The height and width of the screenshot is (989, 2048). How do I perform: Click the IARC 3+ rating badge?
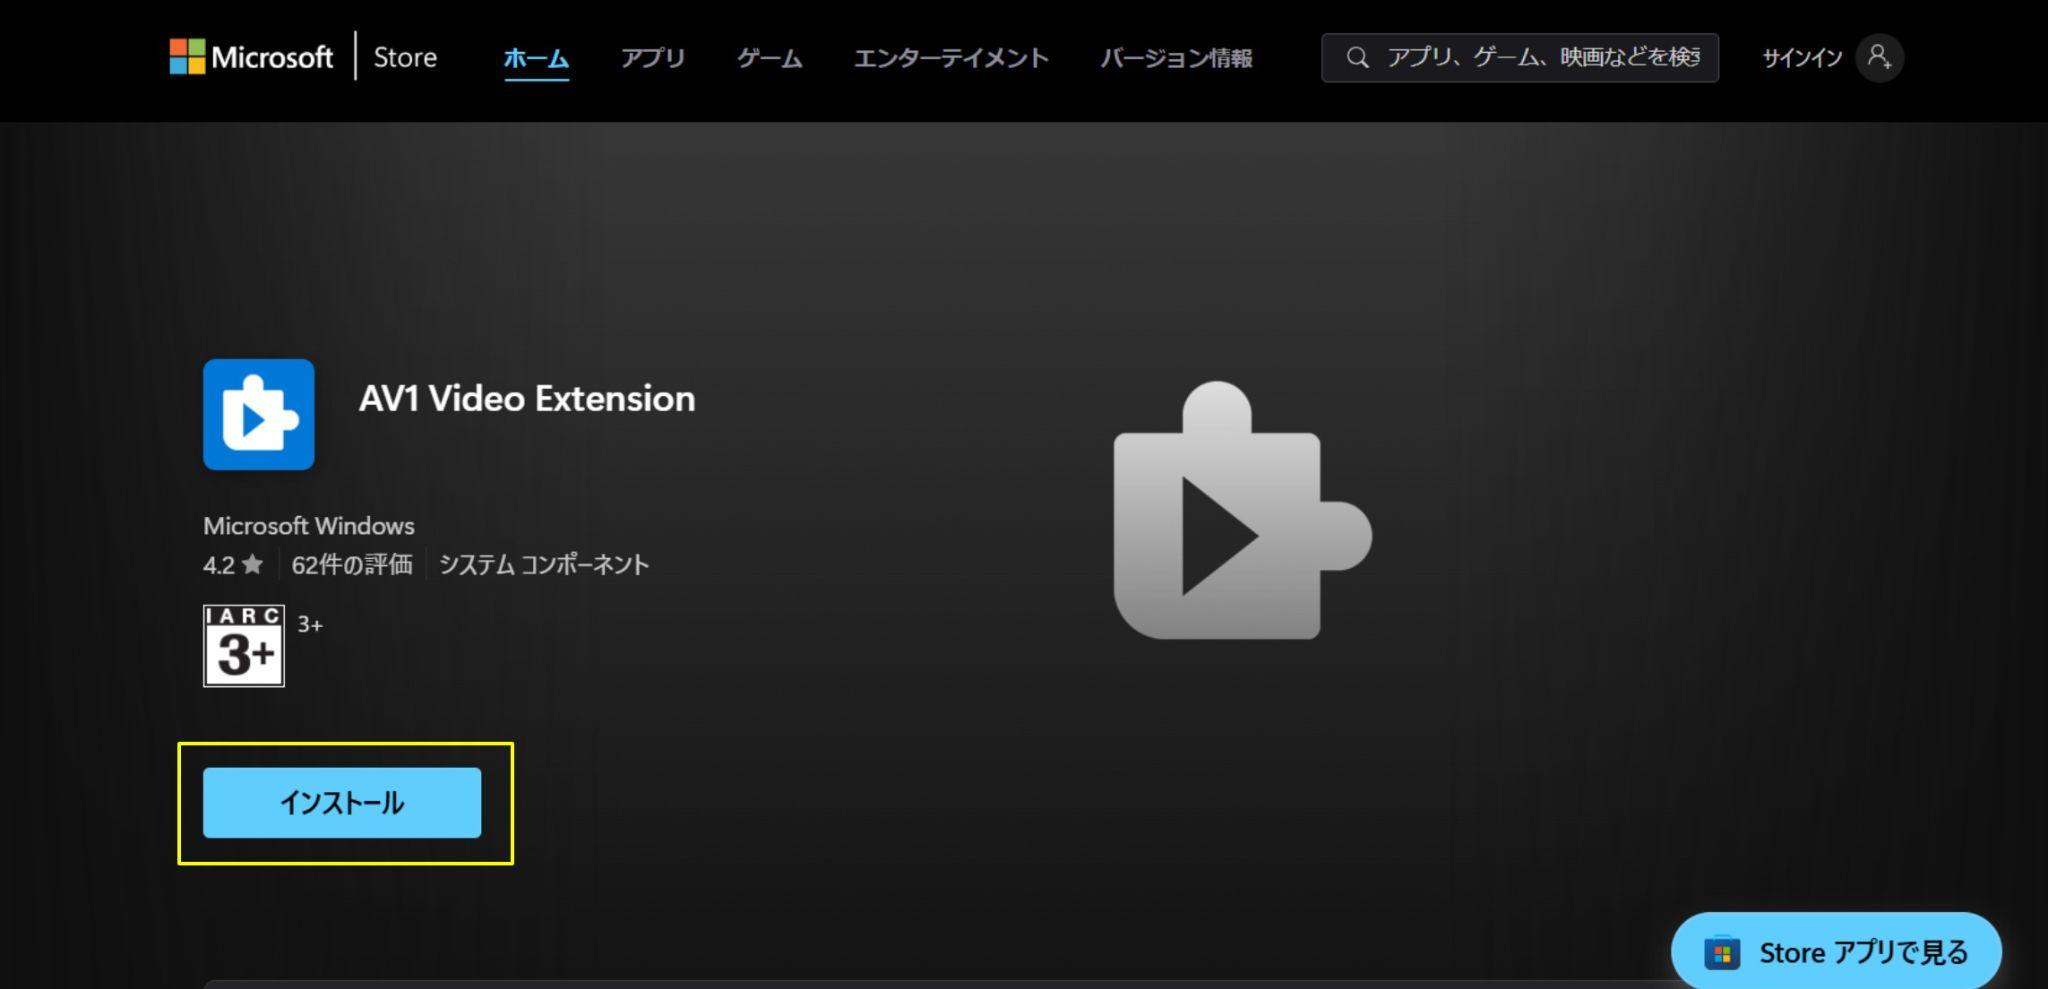point(244,646)
